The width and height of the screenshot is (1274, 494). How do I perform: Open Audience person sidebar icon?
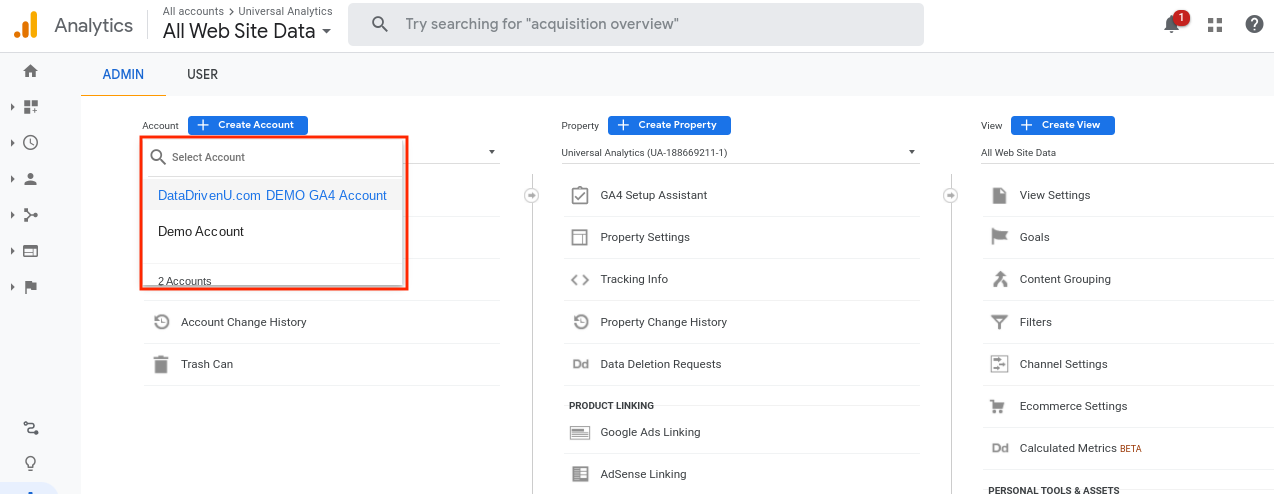(x=30, y=179)
